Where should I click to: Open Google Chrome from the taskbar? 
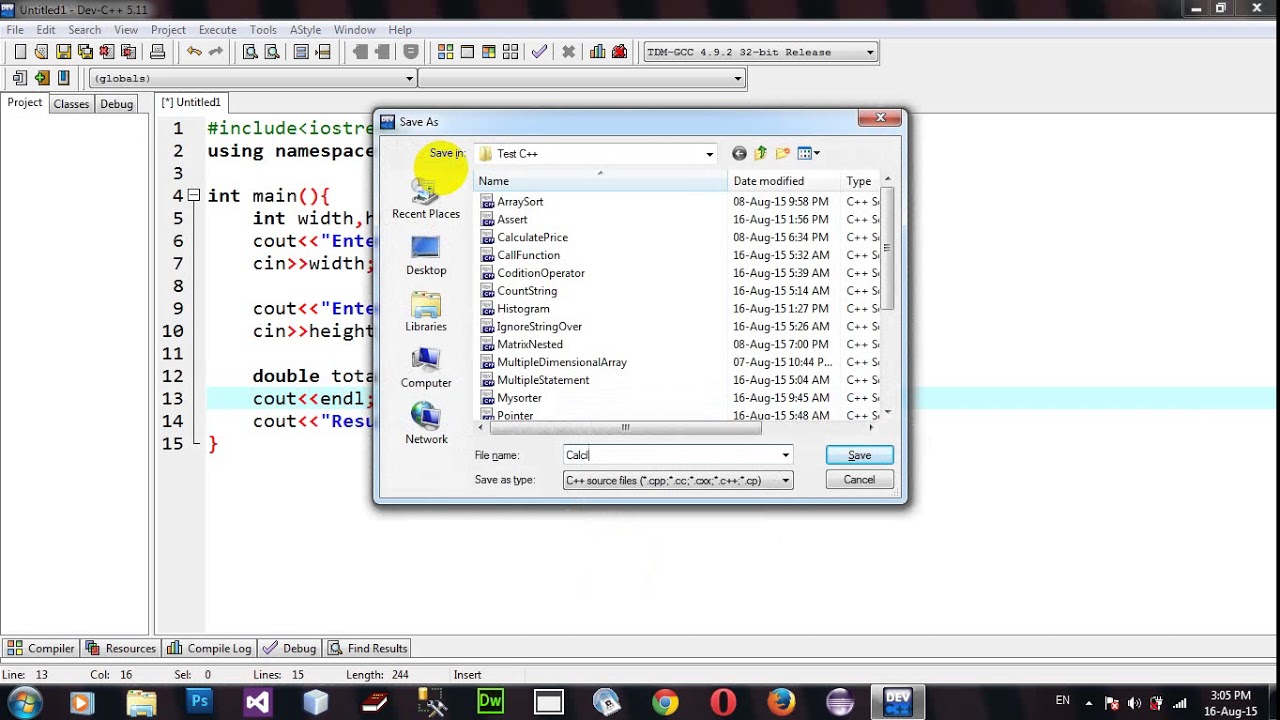(665, 702)
